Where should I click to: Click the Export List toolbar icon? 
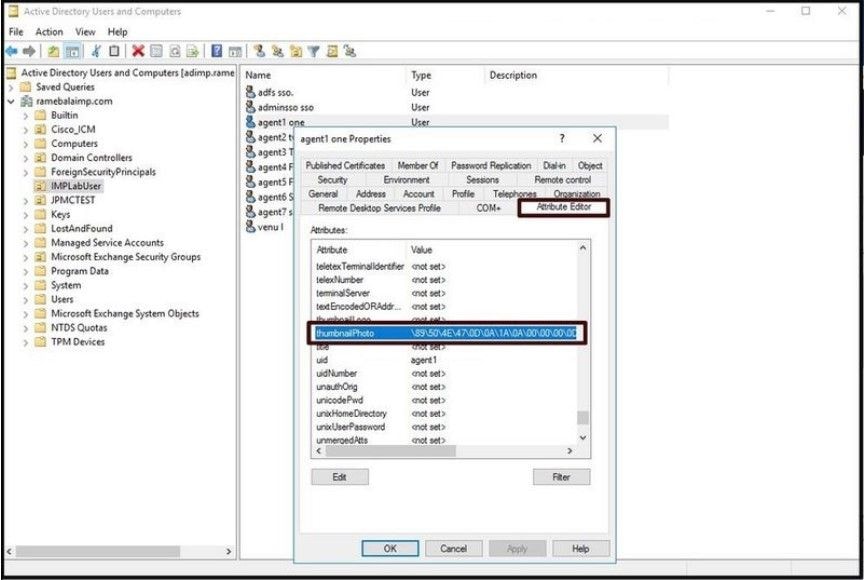pyautogui.click(x=192, y=51)
